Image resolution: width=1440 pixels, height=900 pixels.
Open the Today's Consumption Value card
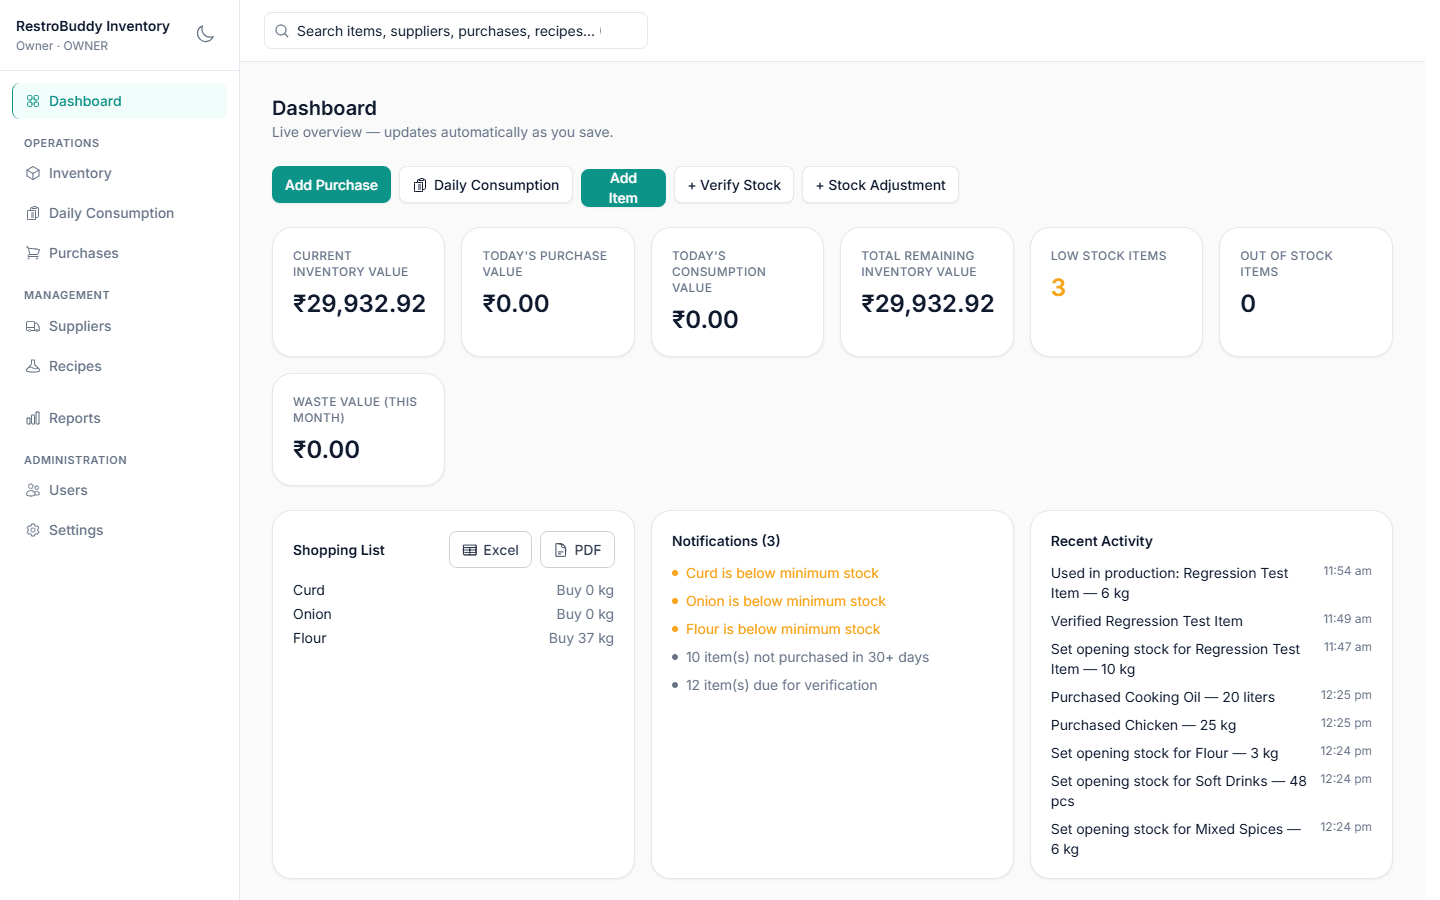737,292
